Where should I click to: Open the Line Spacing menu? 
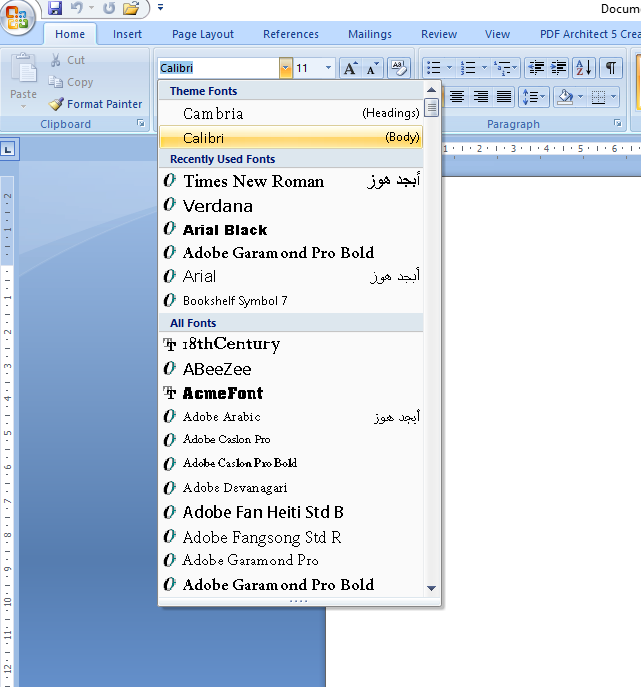click(533, 96)
